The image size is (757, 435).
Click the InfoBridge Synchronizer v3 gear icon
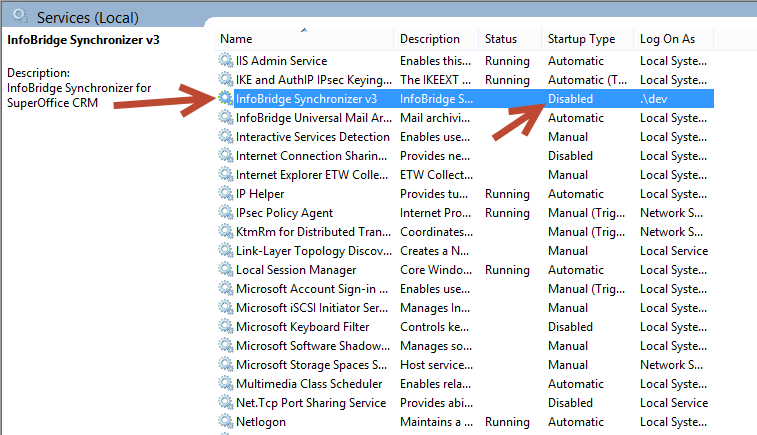(225, 98)
